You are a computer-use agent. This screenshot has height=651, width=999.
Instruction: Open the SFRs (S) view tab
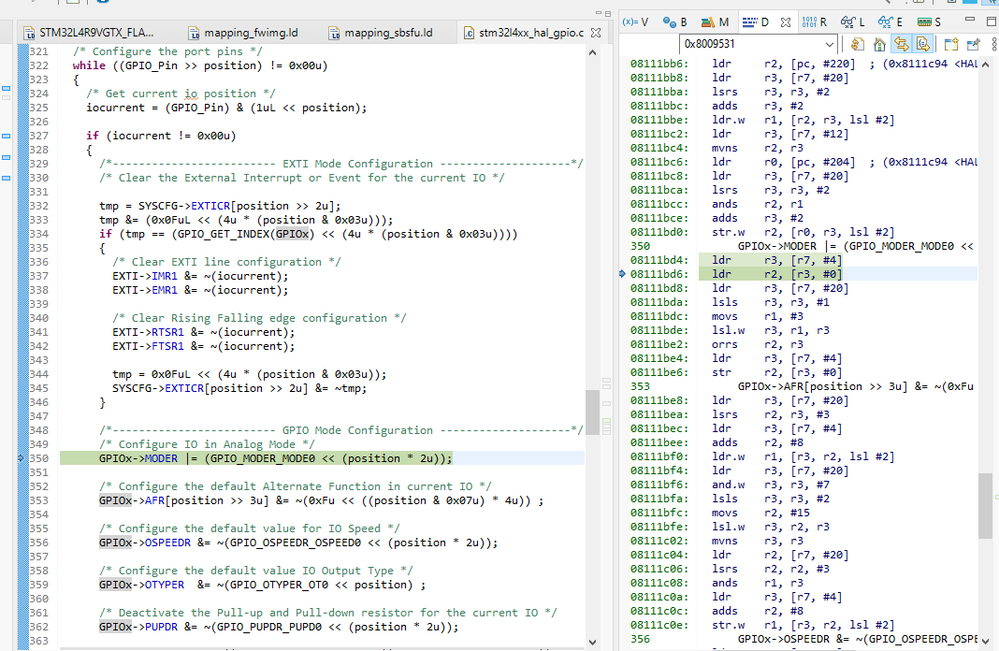[x=929, y=22]
